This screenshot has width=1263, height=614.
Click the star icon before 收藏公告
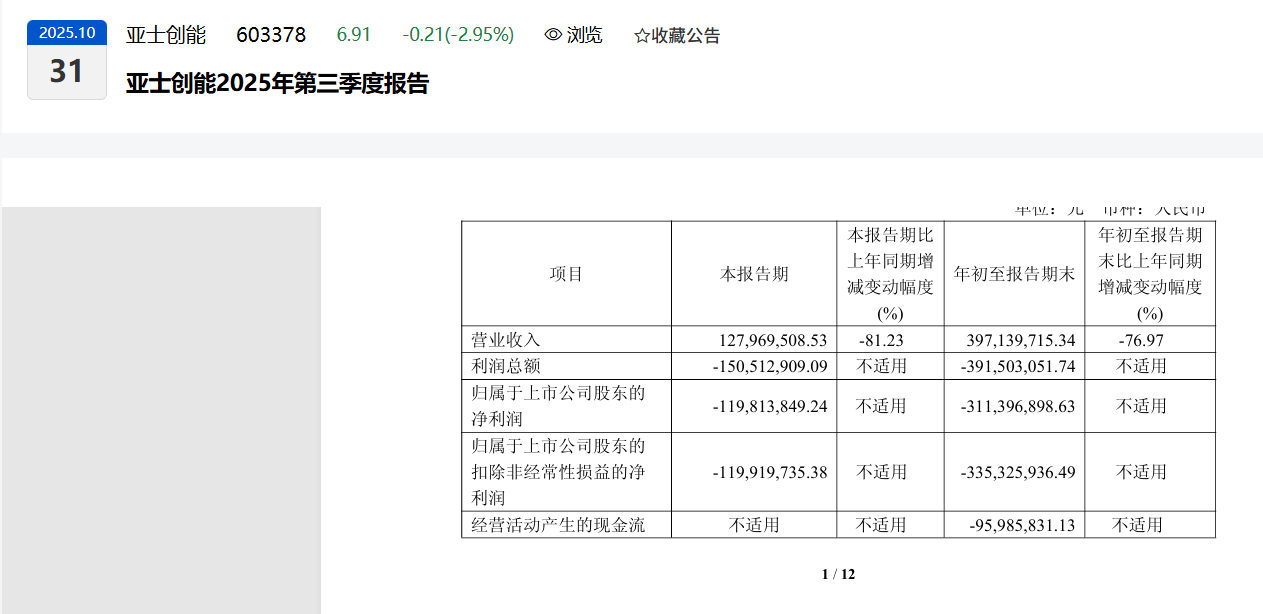pyautogui.click(x=642, y=36)
